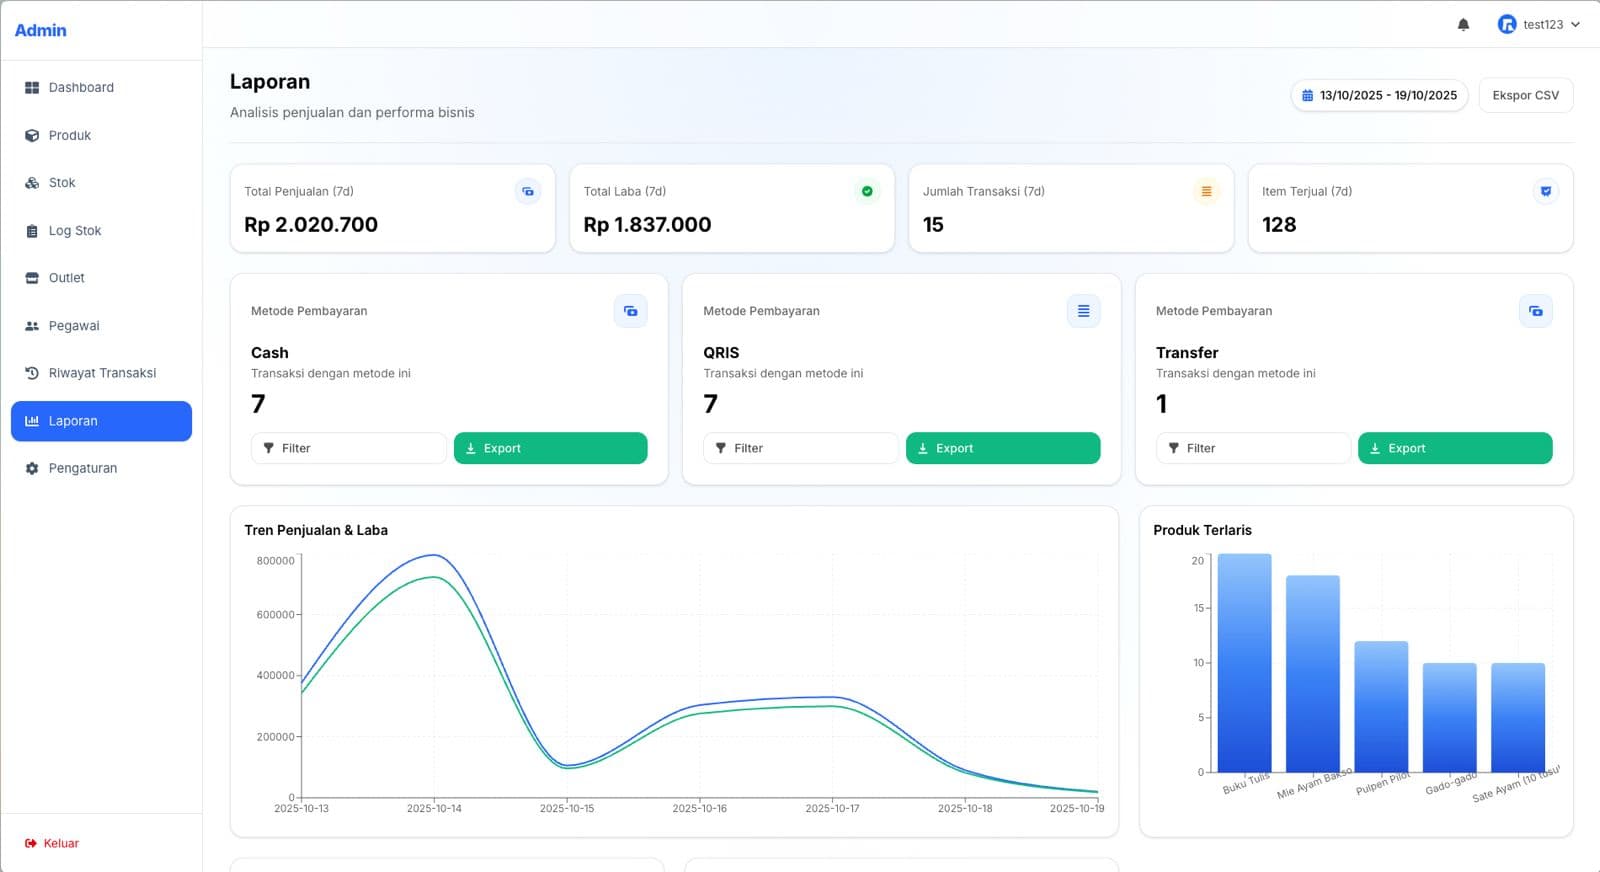Open the test123 account dropdown chevron
Screen dimensions: 1600x872
[1576, 25]
